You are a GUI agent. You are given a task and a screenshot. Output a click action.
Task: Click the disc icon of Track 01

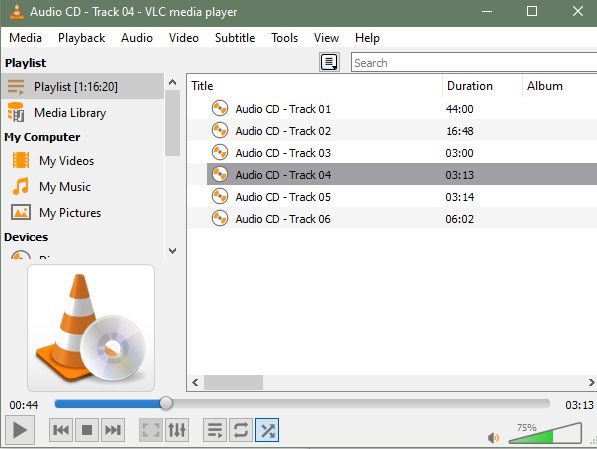coord(220,108)
